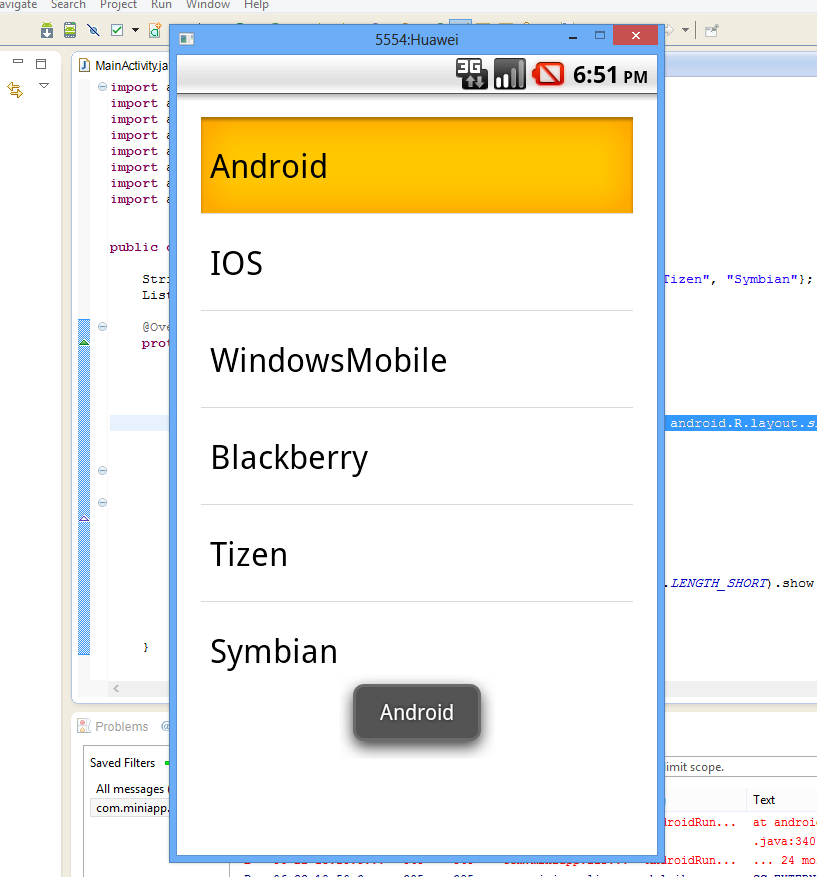
Task: Select the red '... 24 mo' log line
Action: 785,860
